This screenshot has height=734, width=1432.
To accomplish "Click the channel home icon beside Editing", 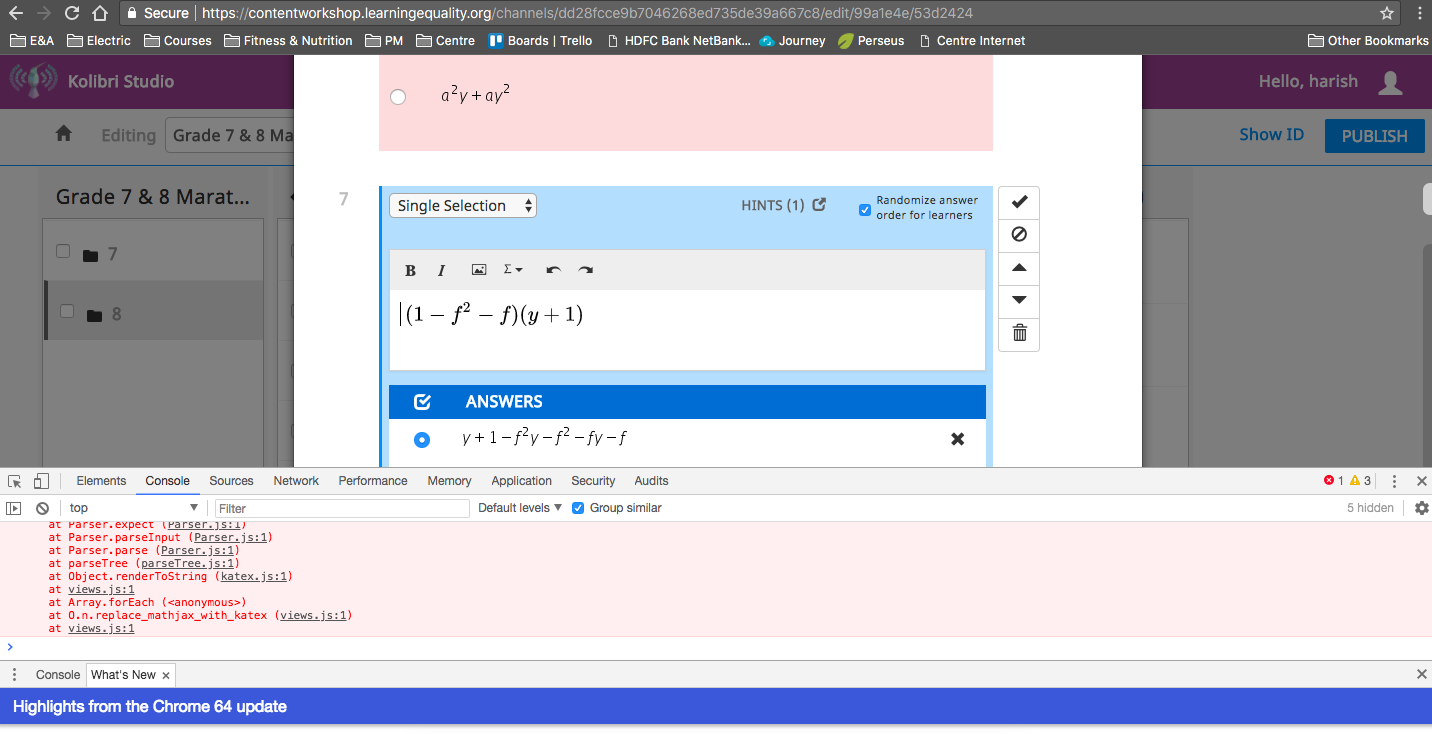I will point(64,134).
